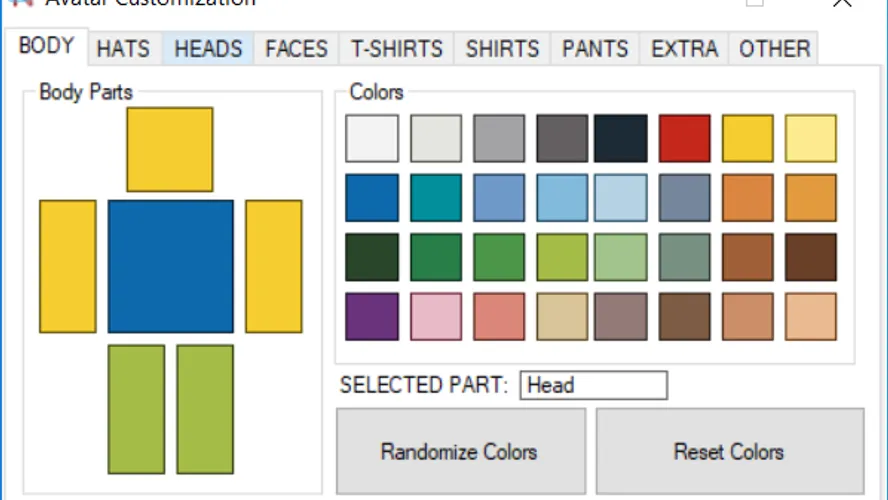Pick the teal color swatch
Screen dimensions: 888x500
click(x=436, y=197)
